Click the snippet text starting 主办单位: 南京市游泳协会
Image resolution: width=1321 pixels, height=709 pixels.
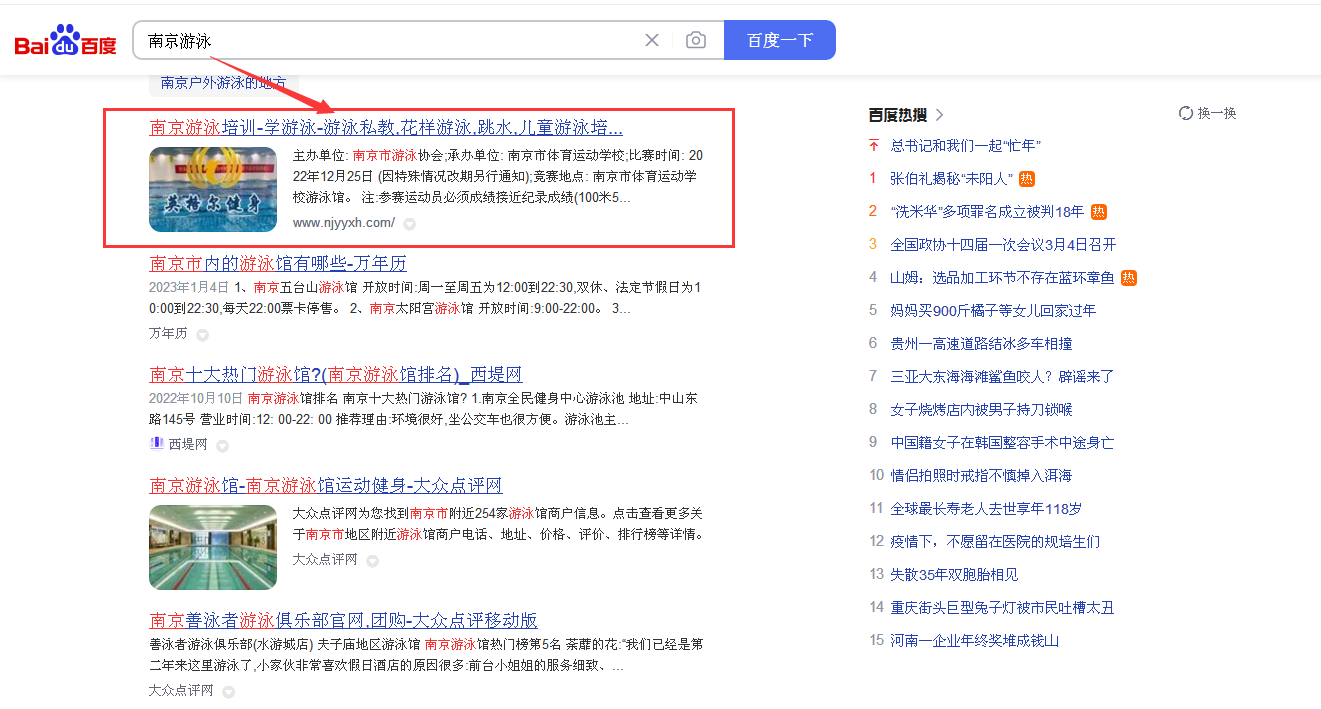pyautogui.click(x=498, y=177)
